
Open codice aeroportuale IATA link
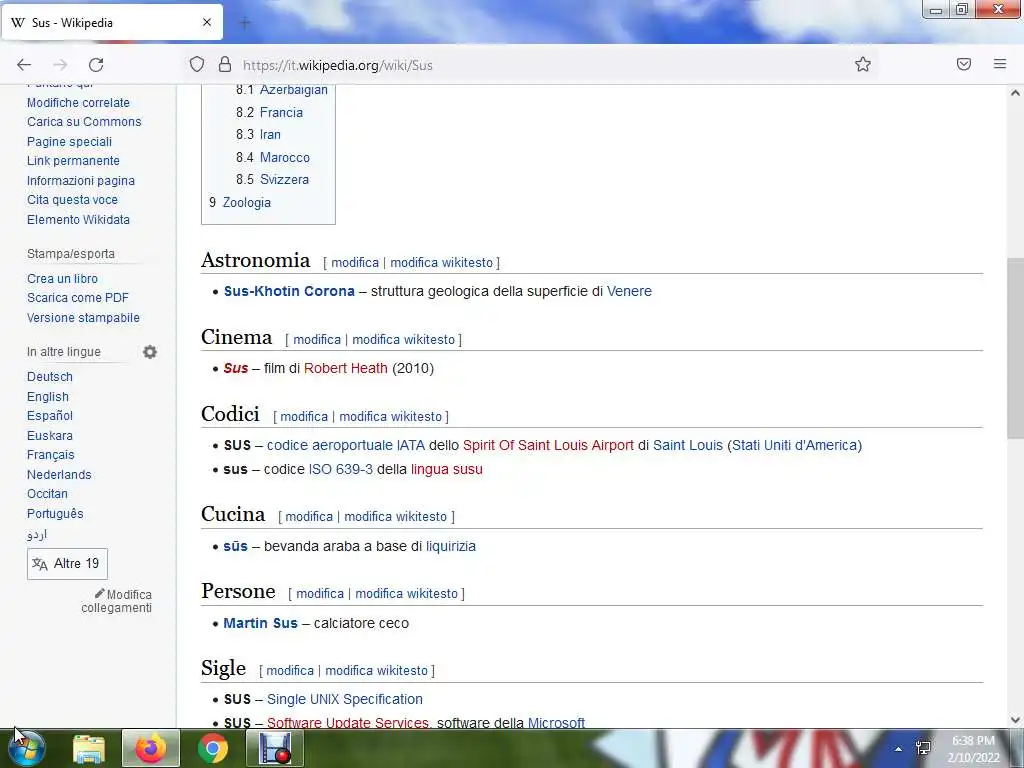[345, 445]
